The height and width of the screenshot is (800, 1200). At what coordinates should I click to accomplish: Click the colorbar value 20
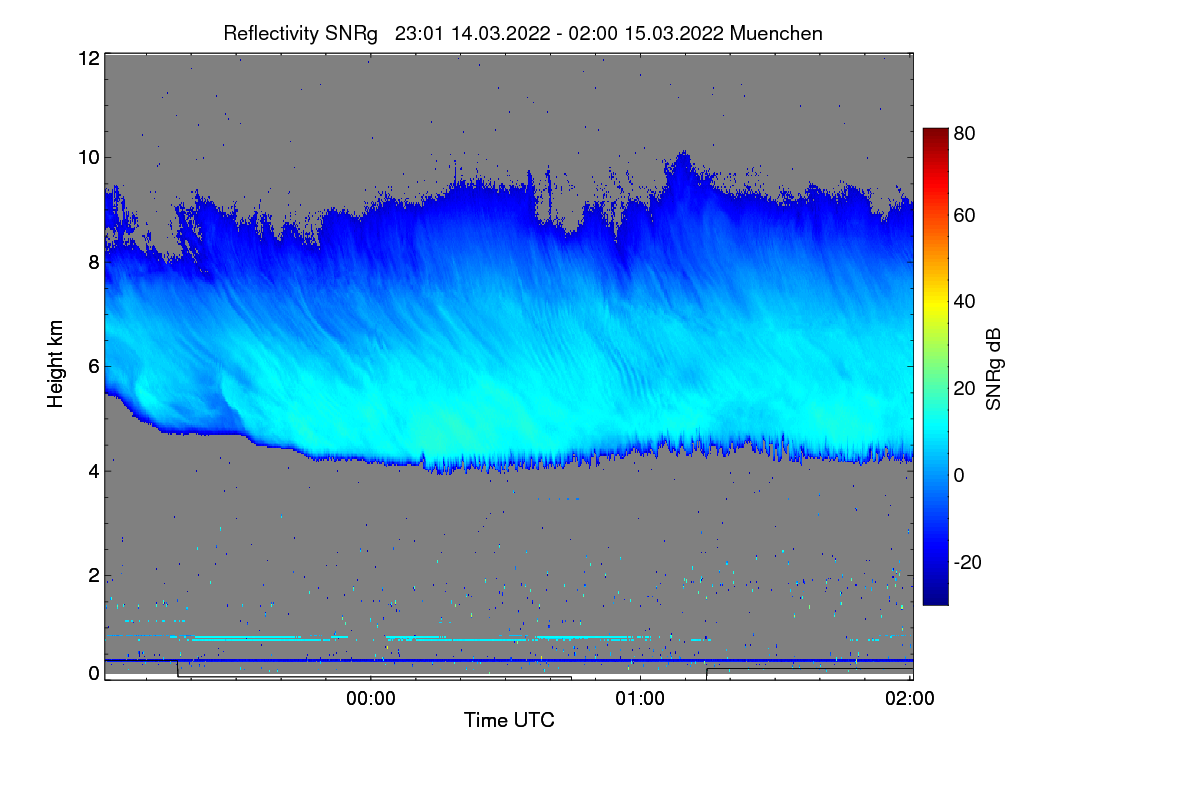964,388
